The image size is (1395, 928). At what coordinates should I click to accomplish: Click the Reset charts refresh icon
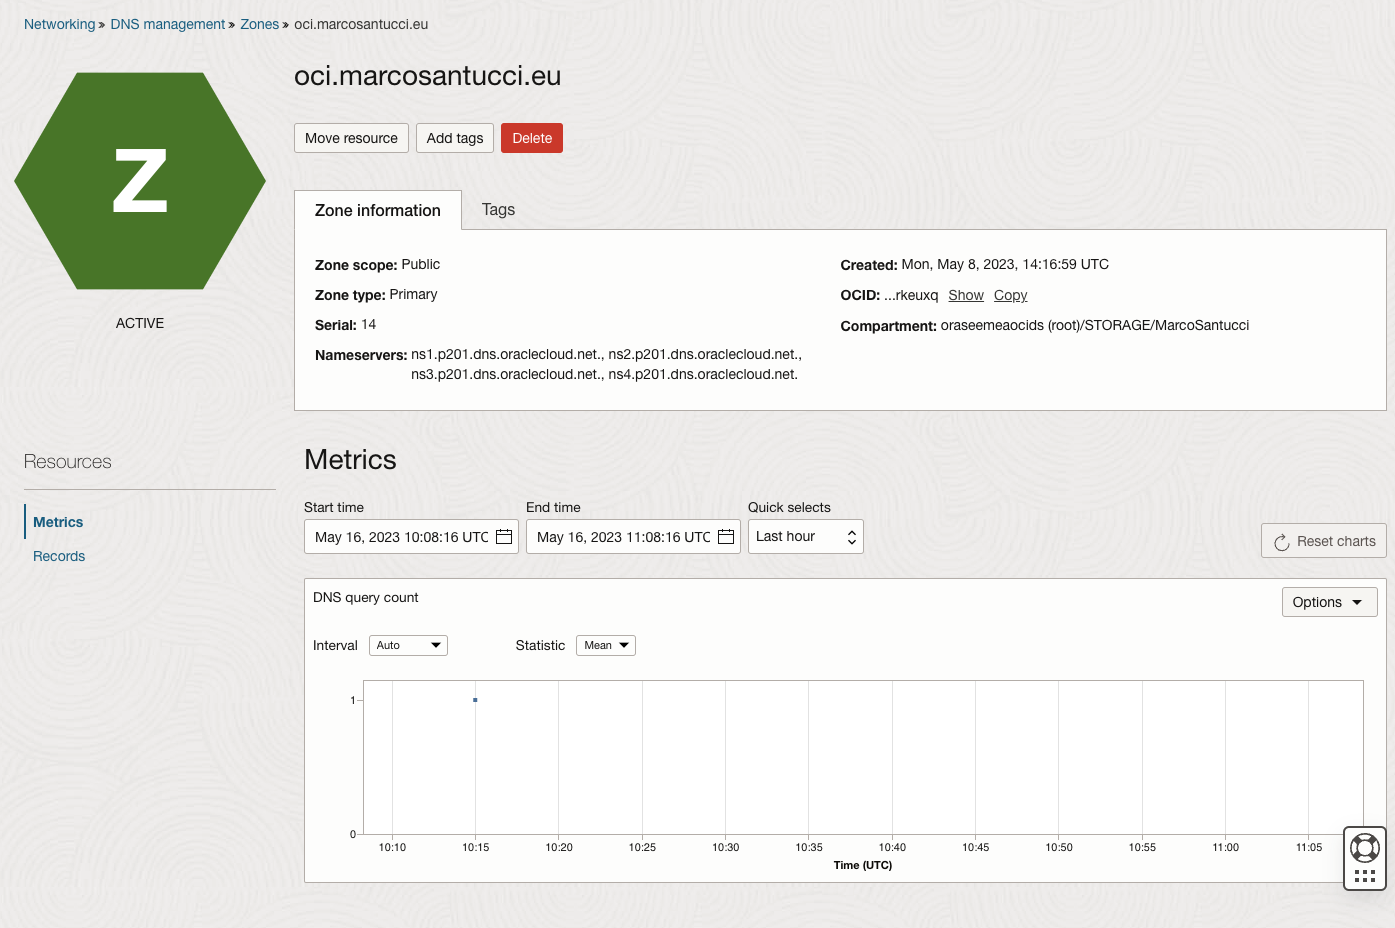1282,540
